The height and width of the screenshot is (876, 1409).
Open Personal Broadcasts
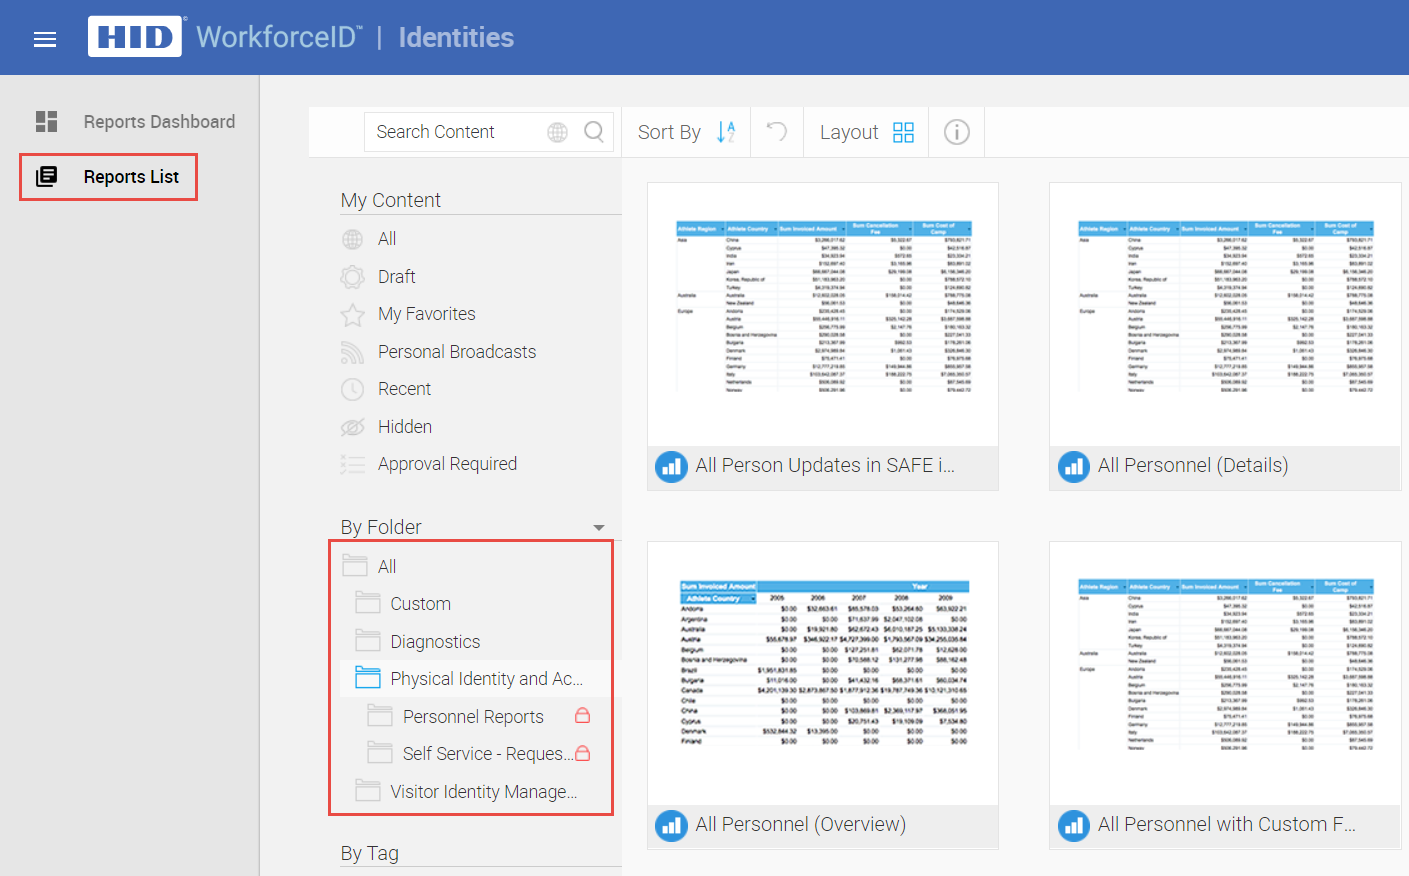coord(457,352)
